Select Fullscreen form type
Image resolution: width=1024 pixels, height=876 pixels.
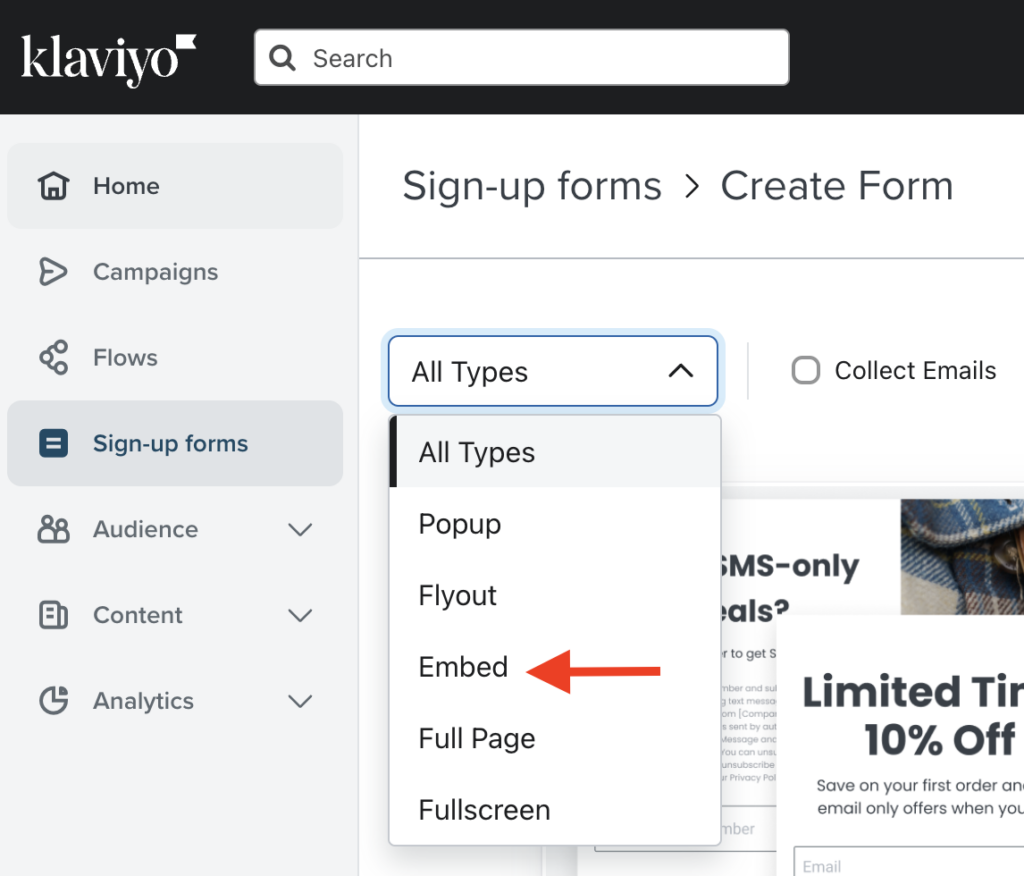[555, 810]
